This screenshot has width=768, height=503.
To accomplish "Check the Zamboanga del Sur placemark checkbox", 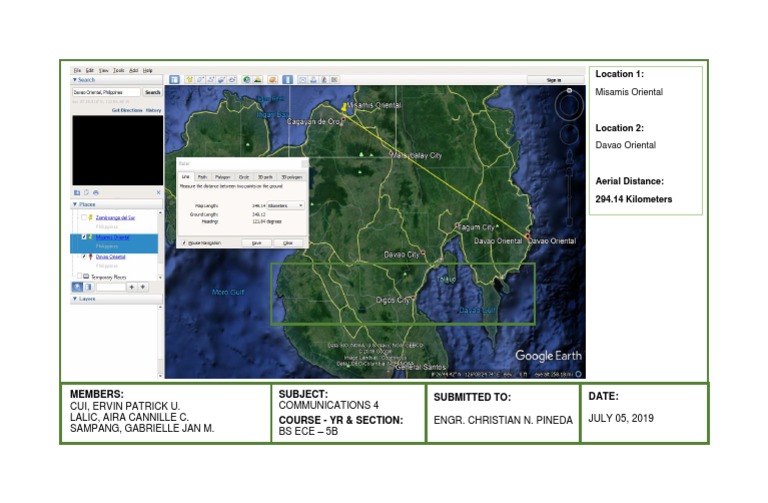I will coord(85,216).
